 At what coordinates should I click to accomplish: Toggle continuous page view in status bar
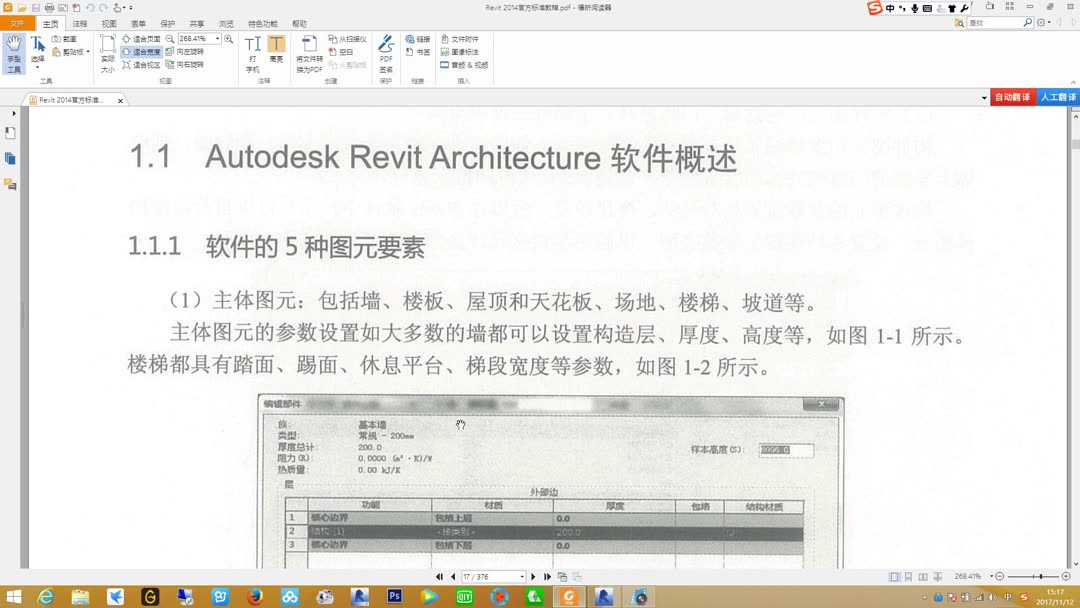click(909, 576)
